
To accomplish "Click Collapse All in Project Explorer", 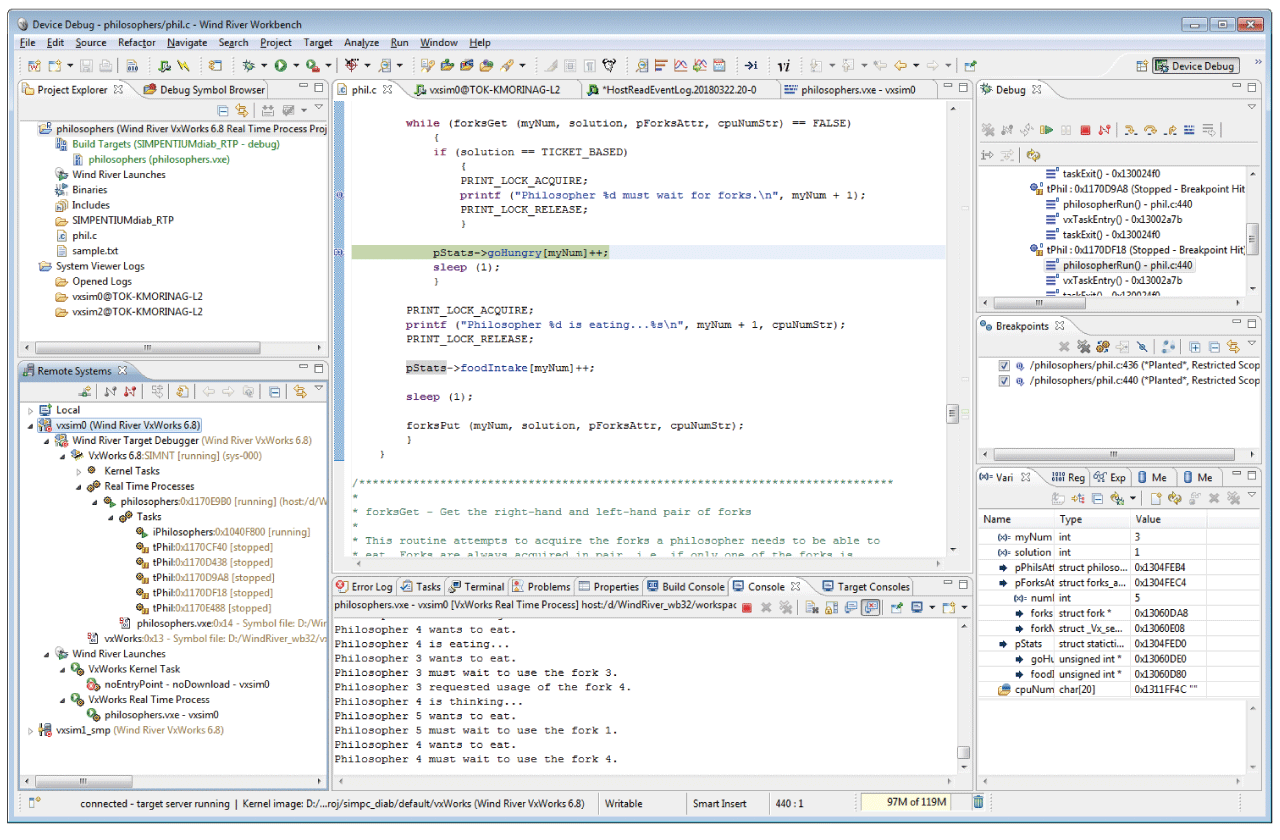I will [x=223, y=110].
